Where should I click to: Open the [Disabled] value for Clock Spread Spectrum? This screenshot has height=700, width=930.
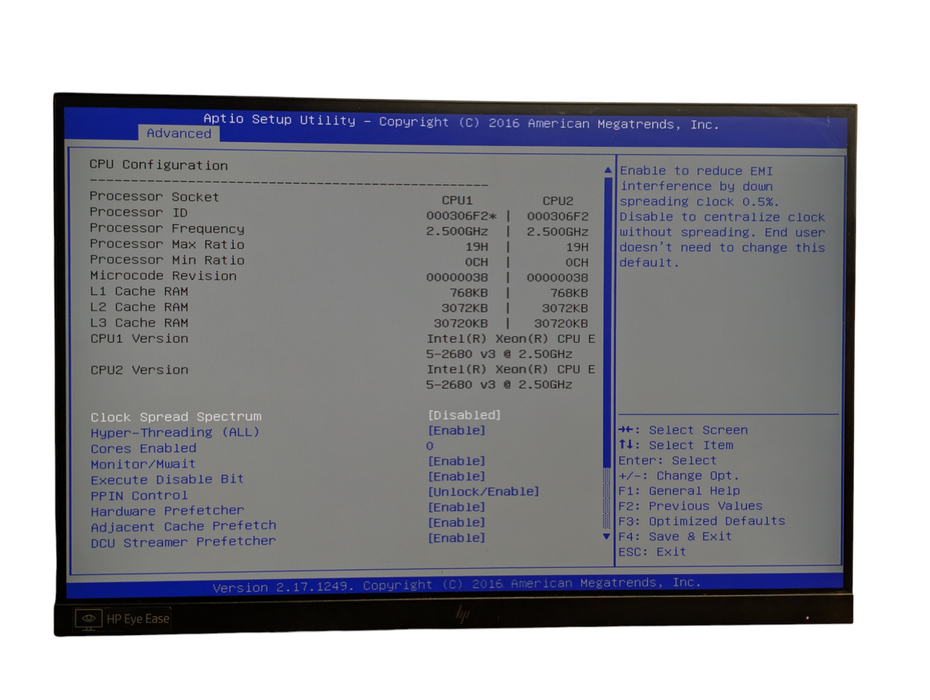tap(464, 415)
